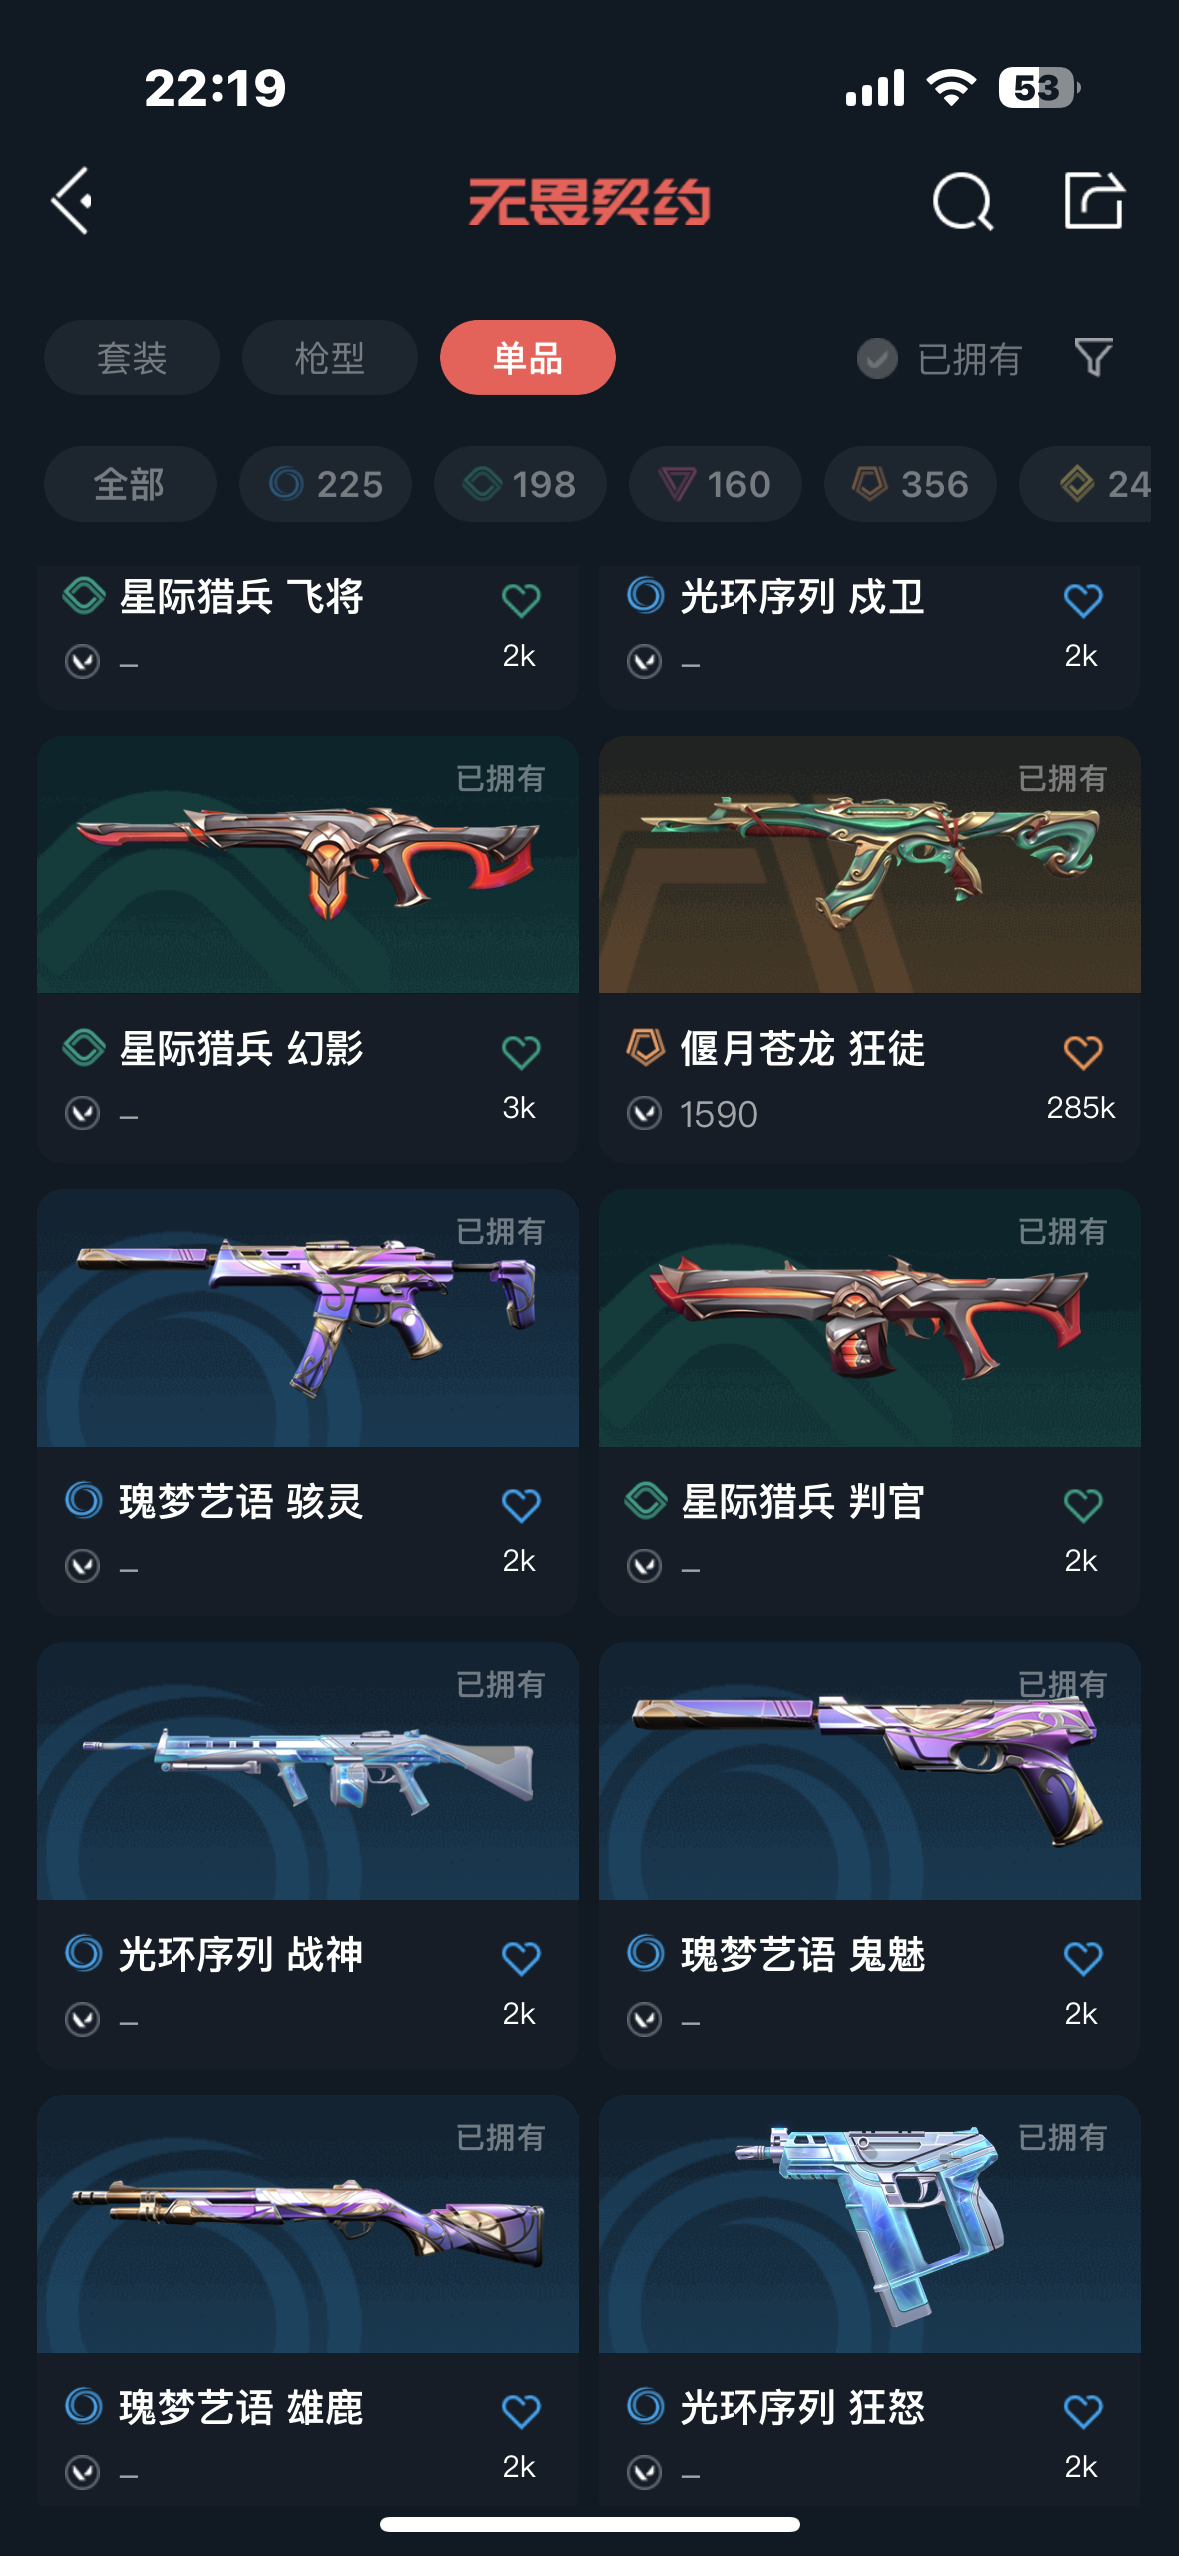Favorite 偃月苍龙 狂徒 with heart icon
The image size is (1179, 2556).
tap(1083, 1052)
